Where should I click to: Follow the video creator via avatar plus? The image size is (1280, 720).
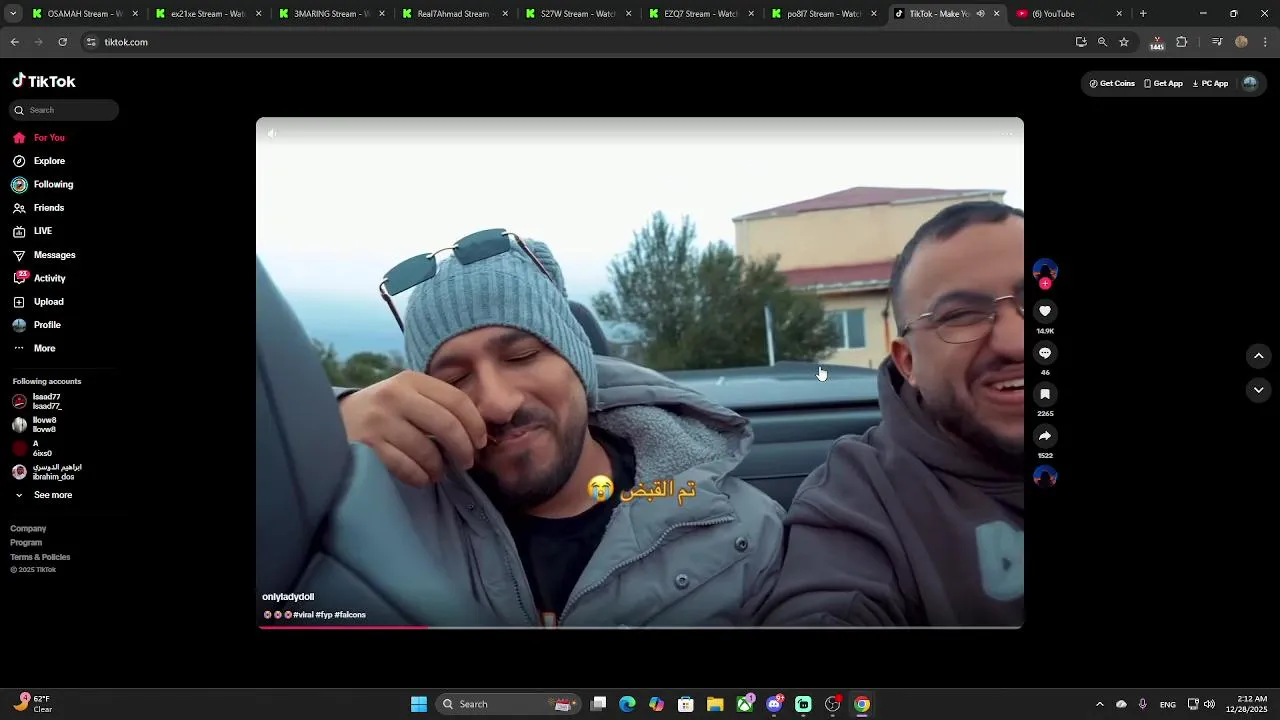point(1045,284)
